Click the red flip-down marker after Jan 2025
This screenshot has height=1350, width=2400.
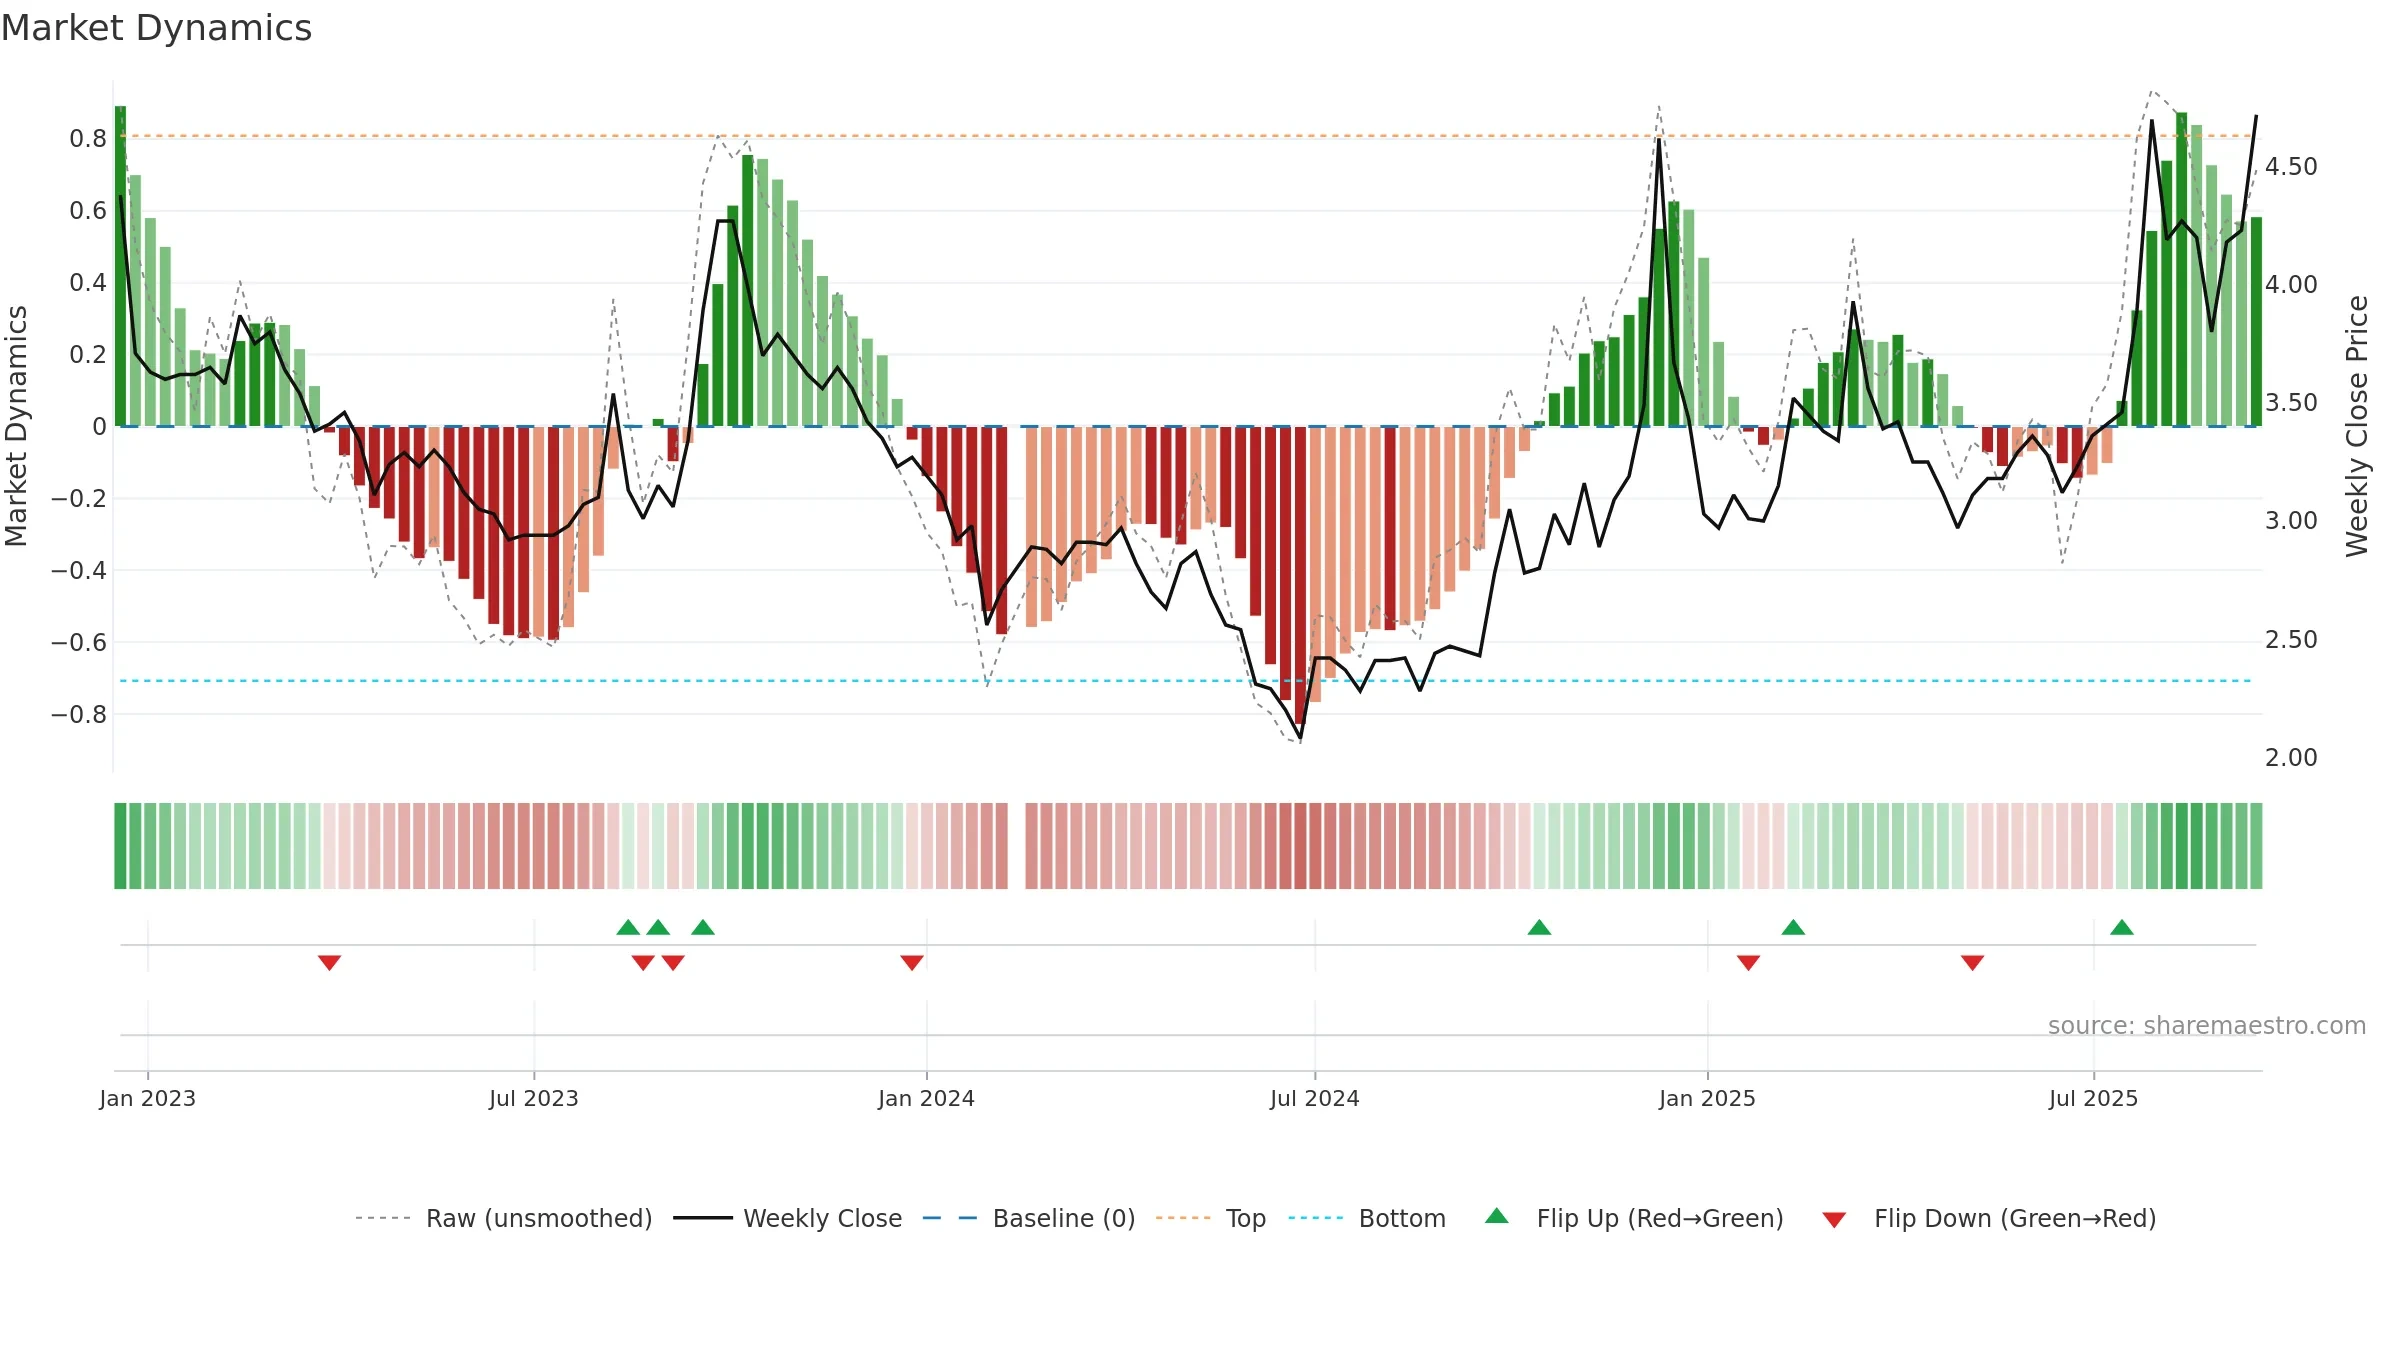[x=1748, y=962]
